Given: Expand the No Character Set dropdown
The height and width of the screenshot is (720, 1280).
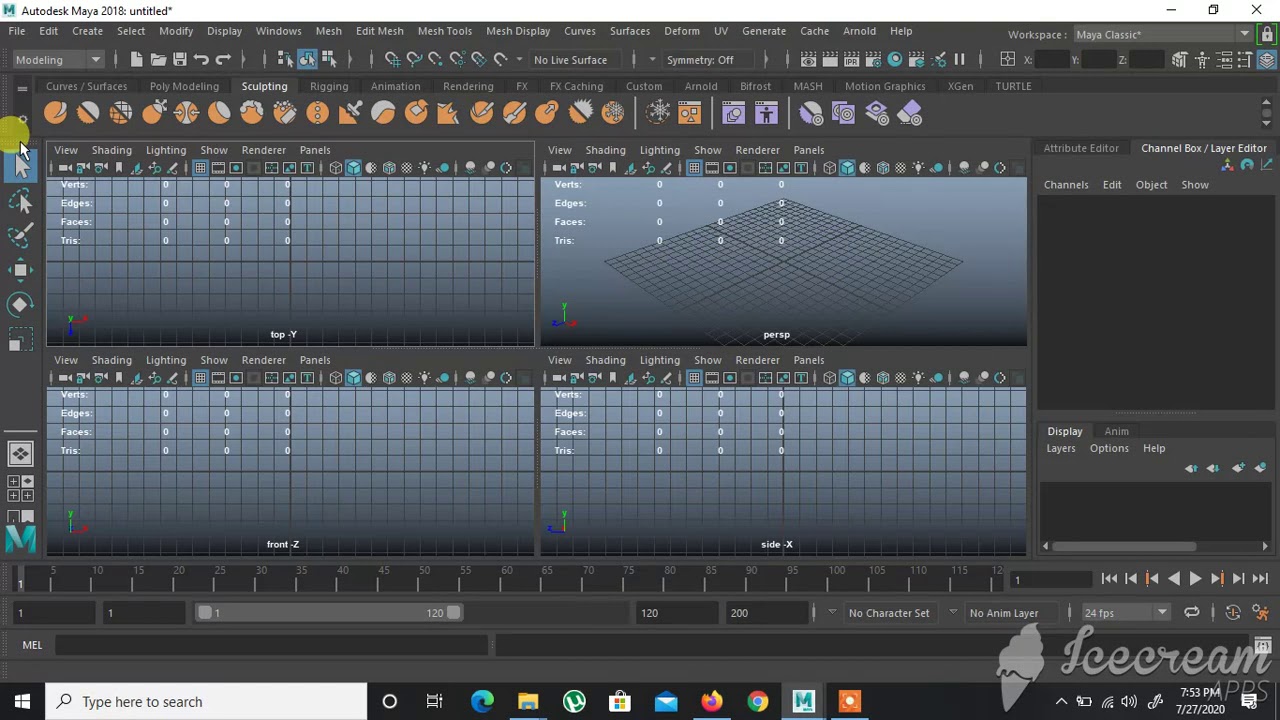Looking at the screenshot, I should pos(889,613).
